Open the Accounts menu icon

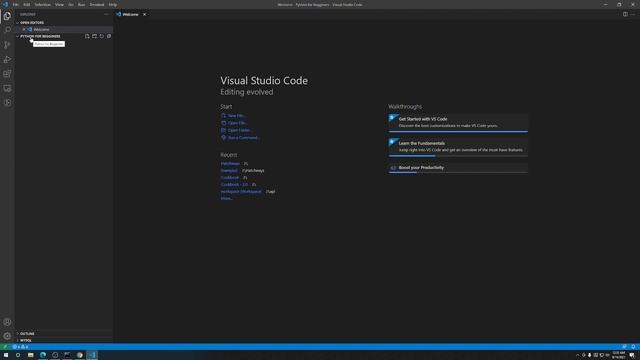7,322
